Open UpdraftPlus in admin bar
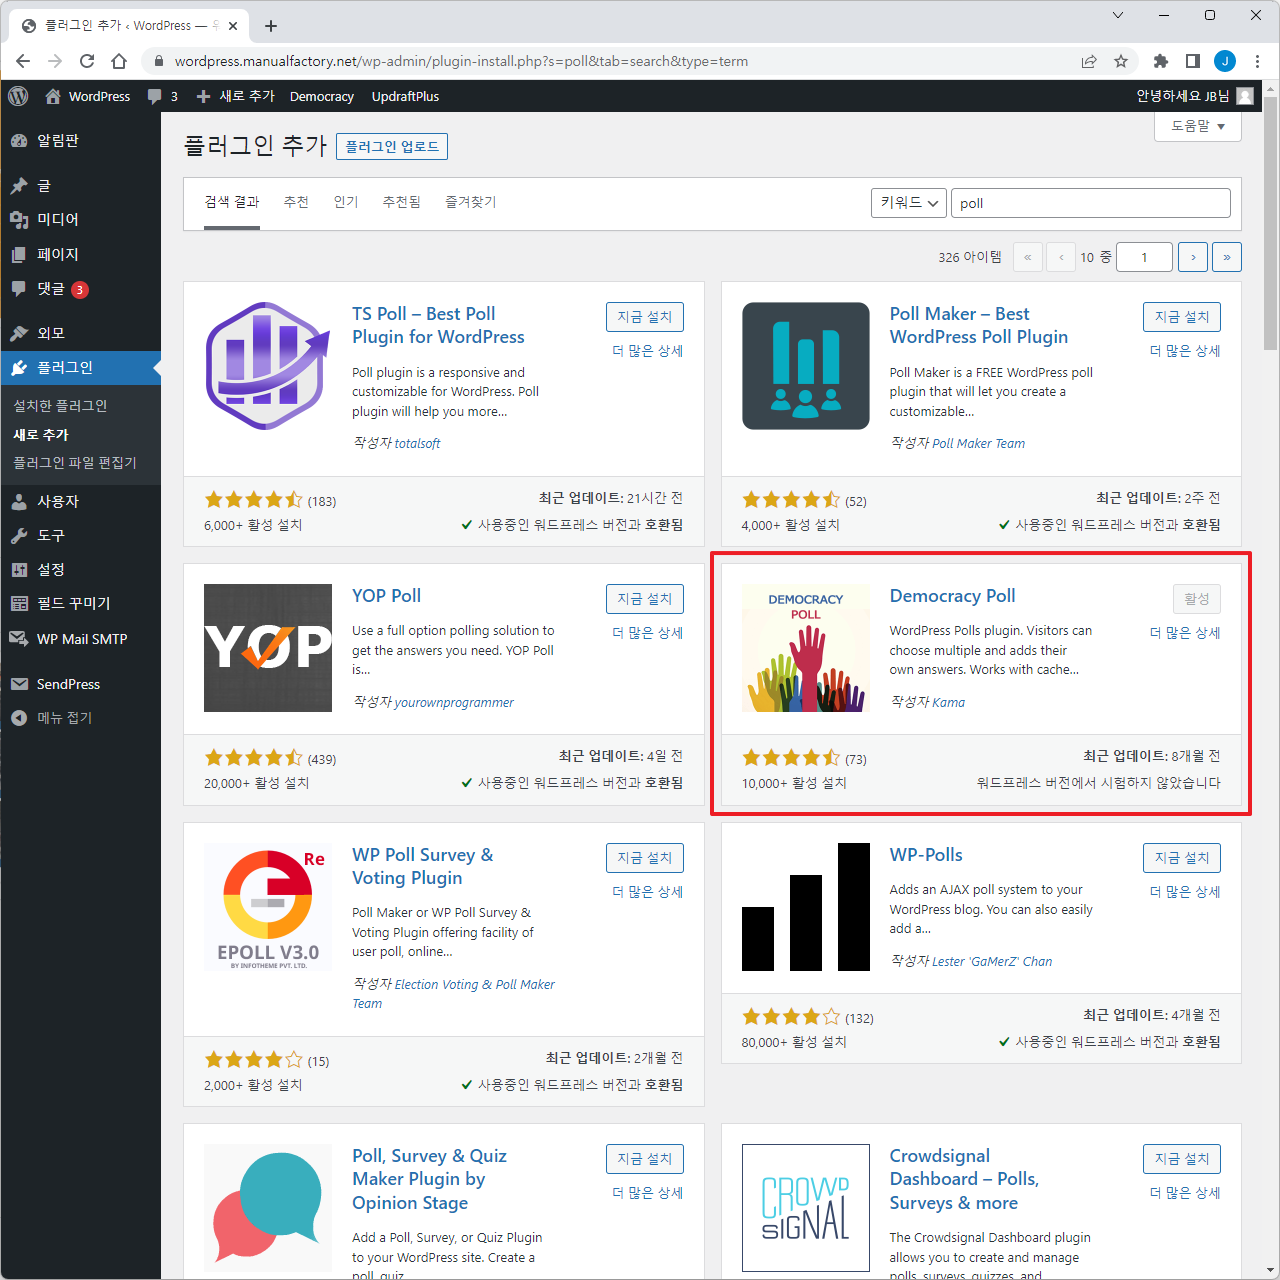The height and width of the screenshot is (1280, 1280). 405,96
